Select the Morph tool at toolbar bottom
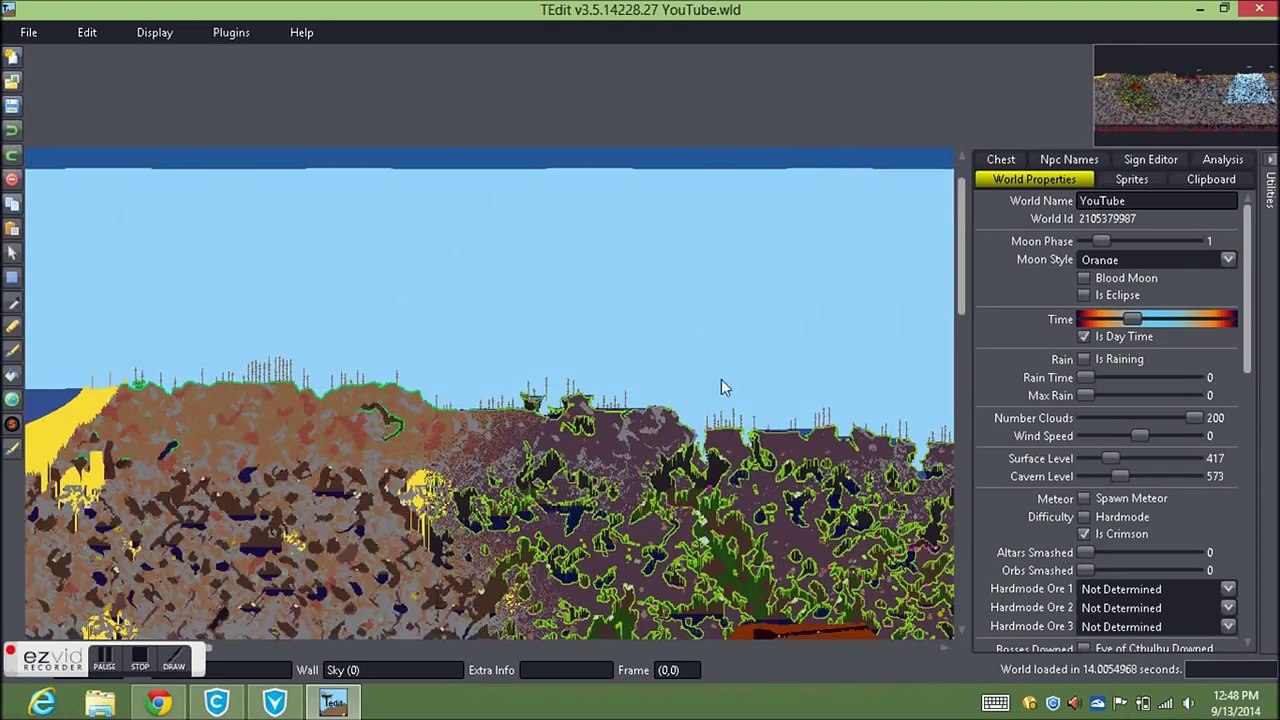The width and height of the screenshot is (1280, 720). coord(12,449)
